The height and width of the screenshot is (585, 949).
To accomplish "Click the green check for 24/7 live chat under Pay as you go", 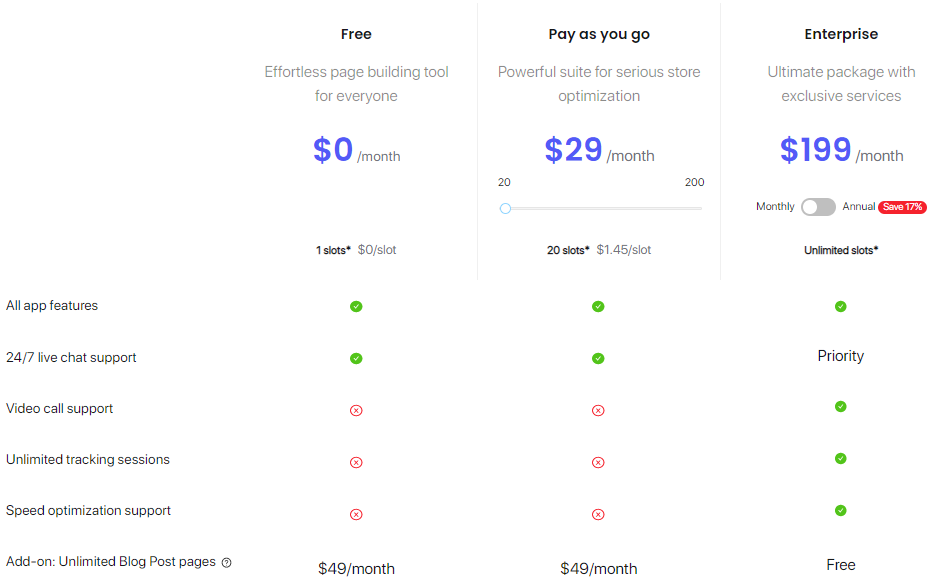I will point(598,359).
